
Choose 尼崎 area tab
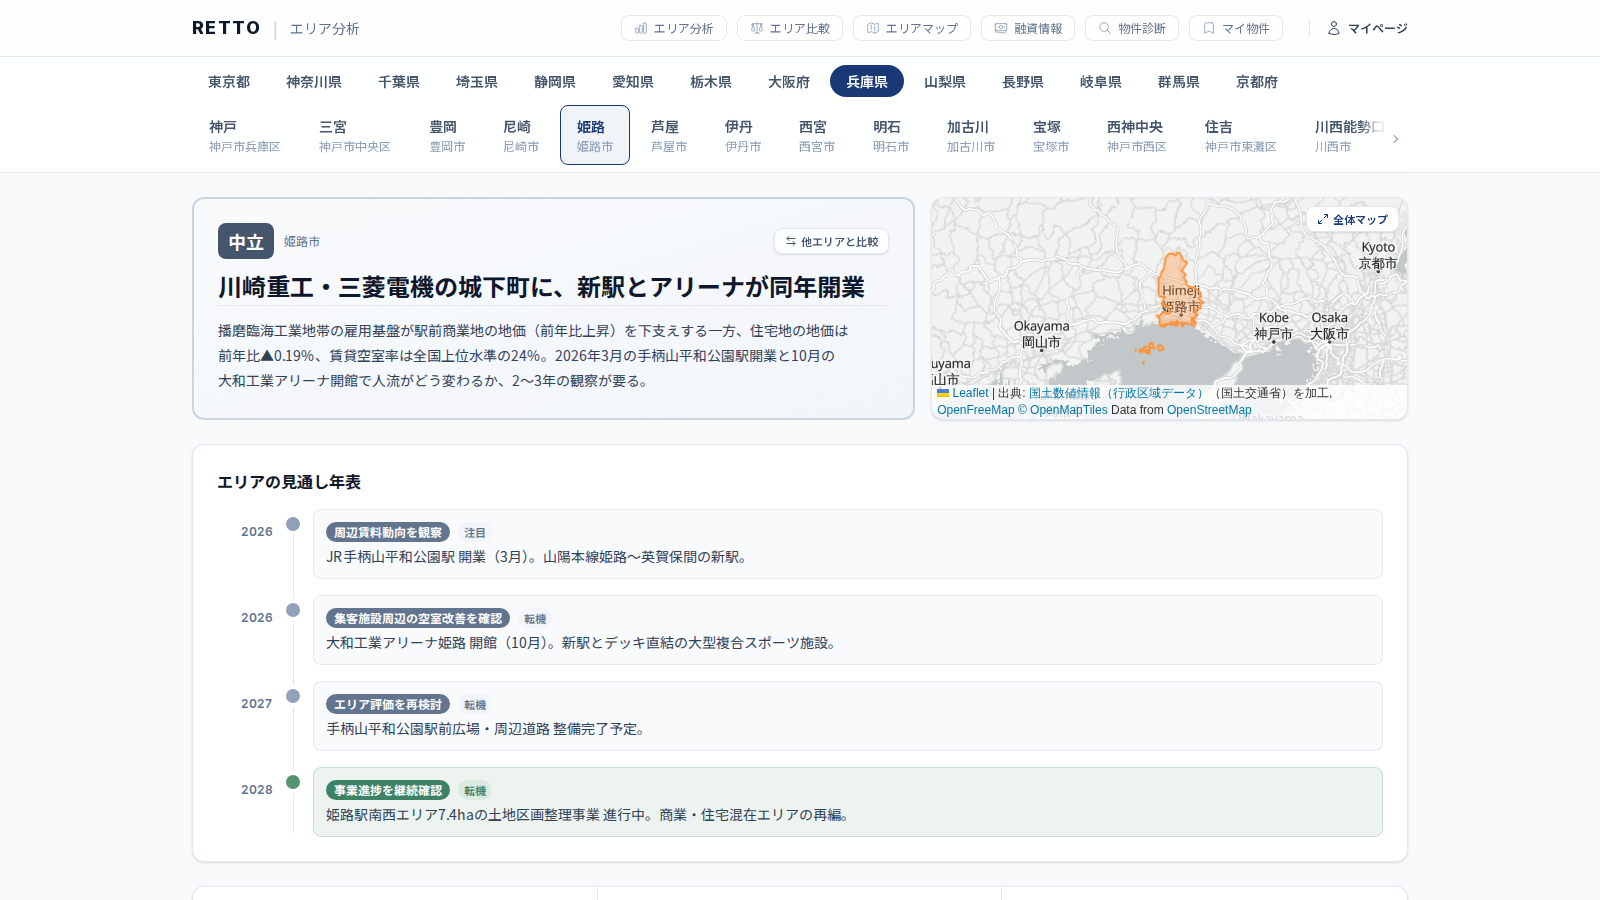pyautogui.click(x=521, y=135)
